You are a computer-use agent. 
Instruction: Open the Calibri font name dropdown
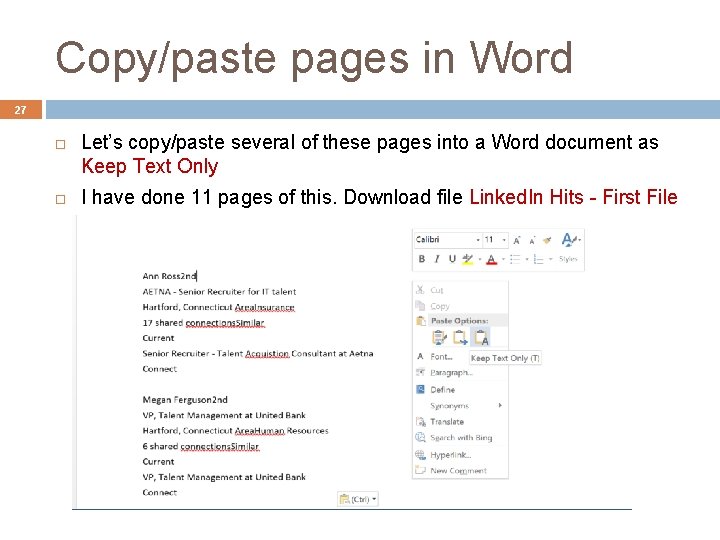(x=478, y=240)
